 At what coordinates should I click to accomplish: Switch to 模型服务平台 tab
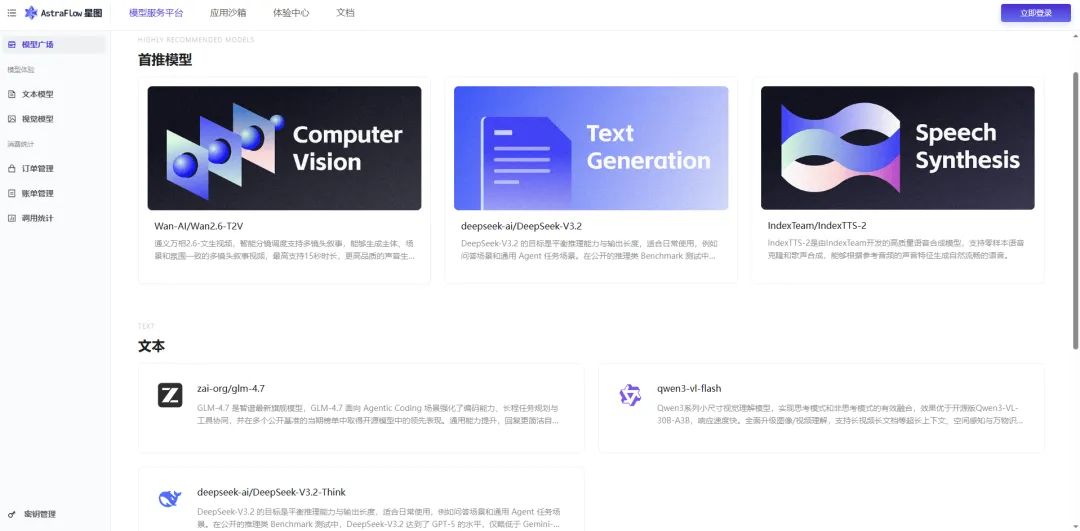pyautogui.click(x=156, y=13)
